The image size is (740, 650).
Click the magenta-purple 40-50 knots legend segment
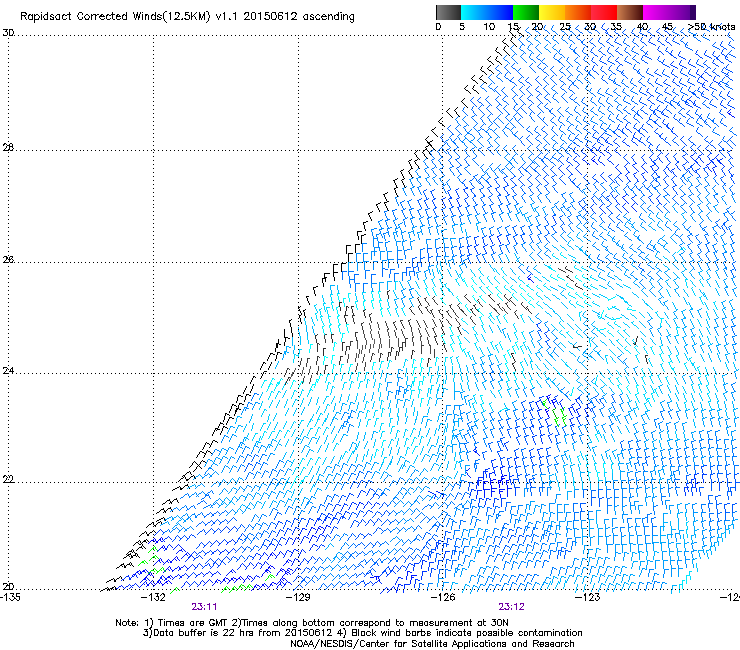click(669, 12)
